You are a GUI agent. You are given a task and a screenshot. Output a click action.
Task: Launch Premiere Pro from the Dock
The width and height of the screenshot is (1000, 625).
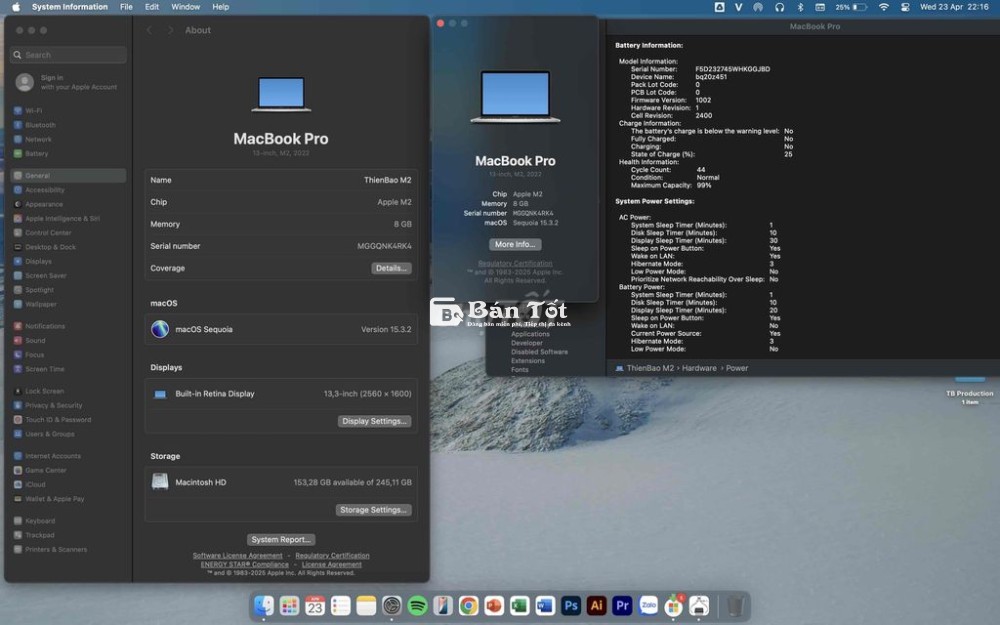pyautogui.click(x=622, y=605)
